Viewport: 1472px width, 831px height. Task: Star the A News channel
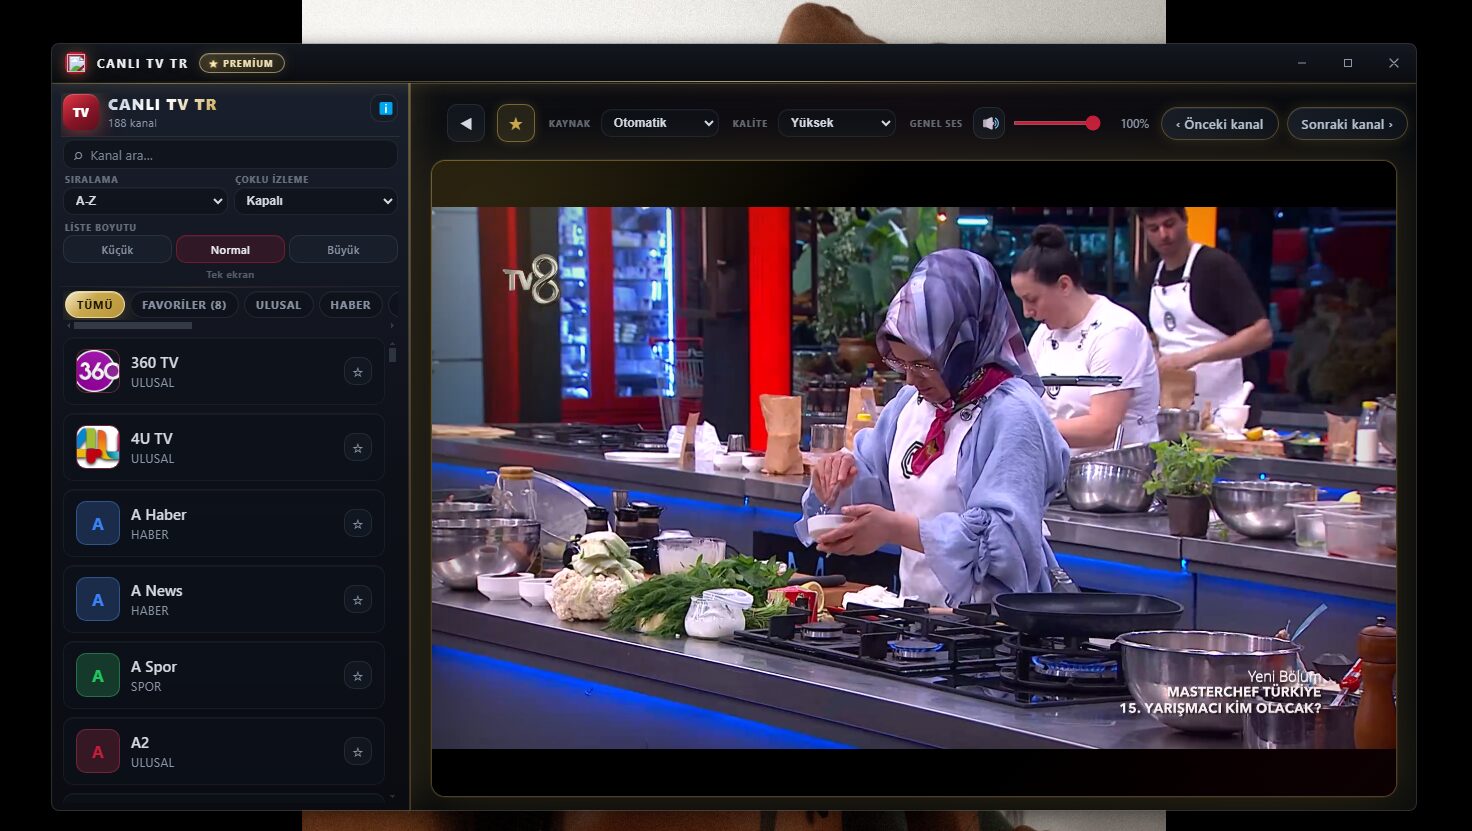[357, 600]
